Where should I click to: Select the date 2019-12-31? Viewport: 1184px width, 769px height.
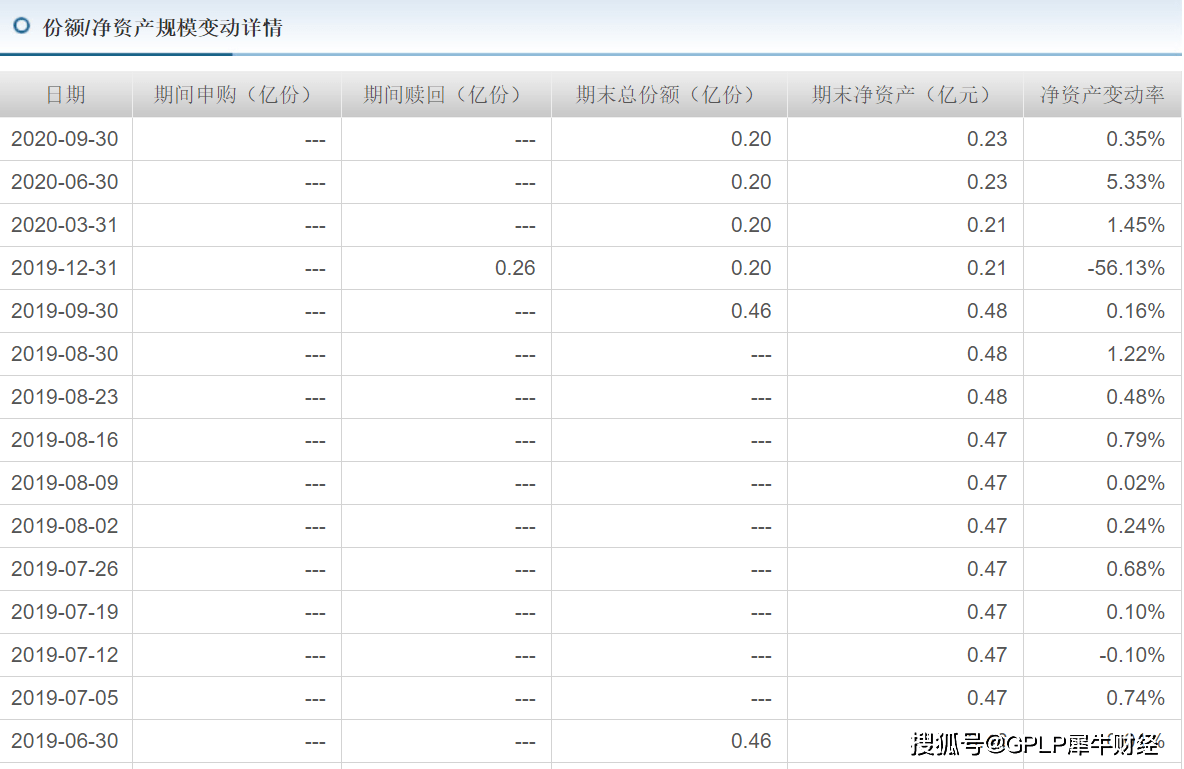(64, 268)
